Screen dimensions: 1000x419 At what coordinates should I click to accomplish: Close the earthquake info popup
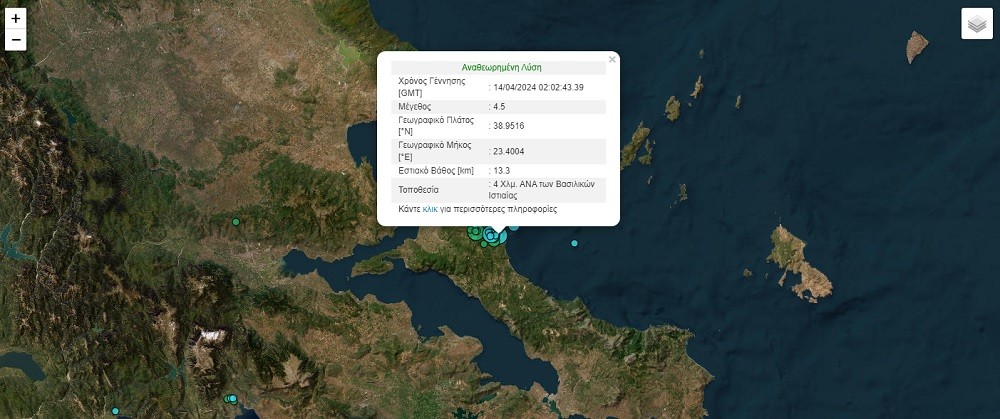pyautogui.click(x=612, y=60)
